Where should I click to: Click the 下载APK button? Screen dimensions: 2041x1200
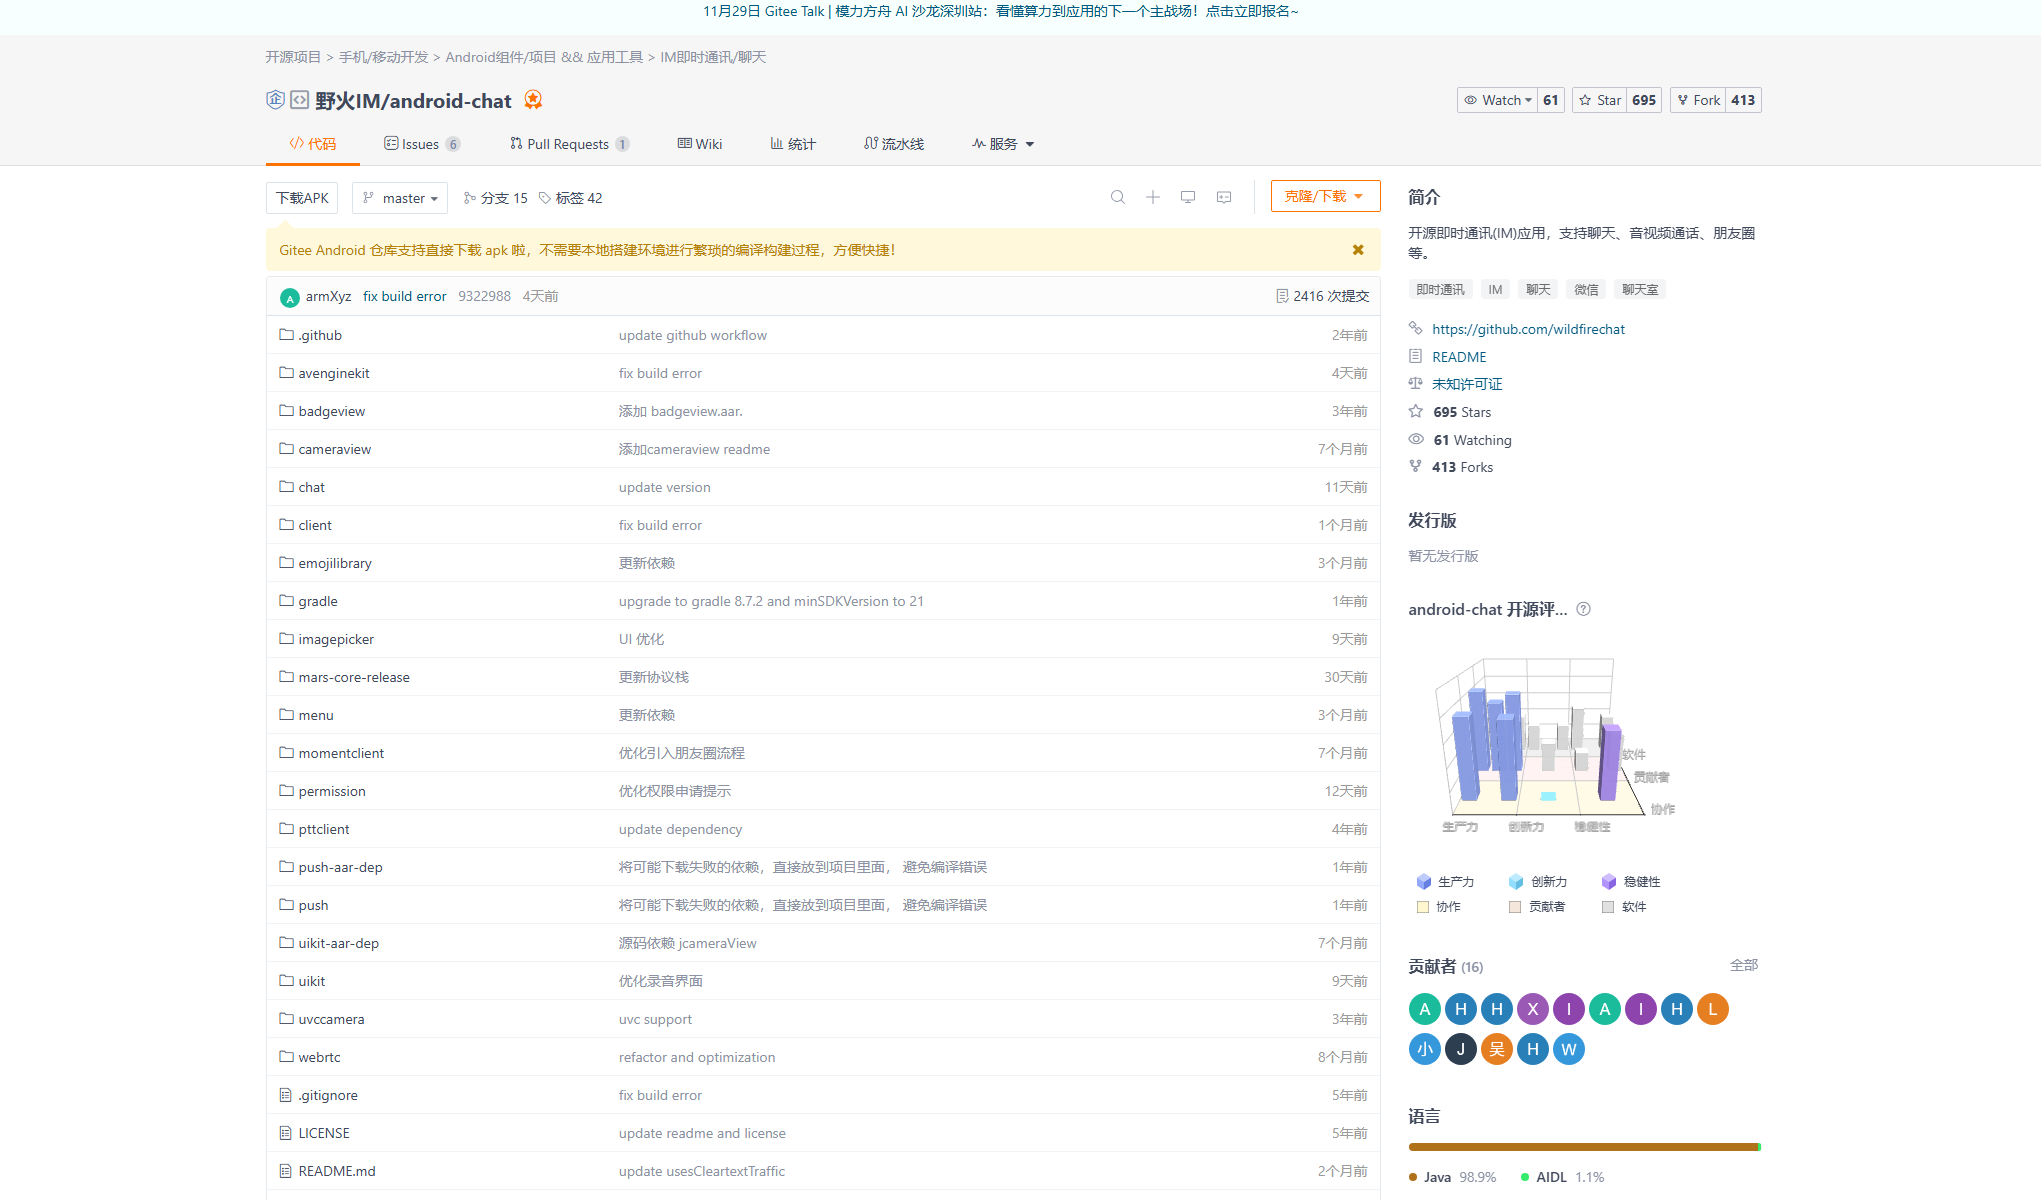[x=302, y=198]
